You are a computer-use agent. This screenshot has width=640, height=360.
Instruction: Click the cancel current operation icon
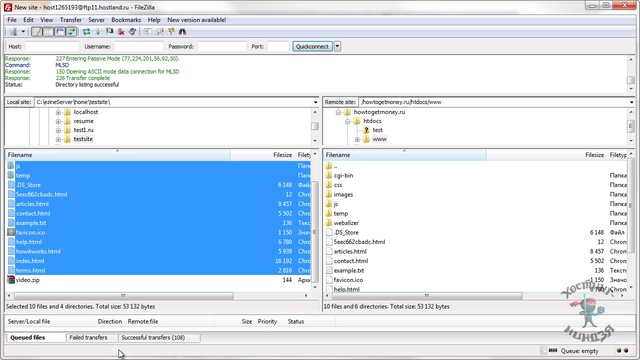tap(109, 31)
